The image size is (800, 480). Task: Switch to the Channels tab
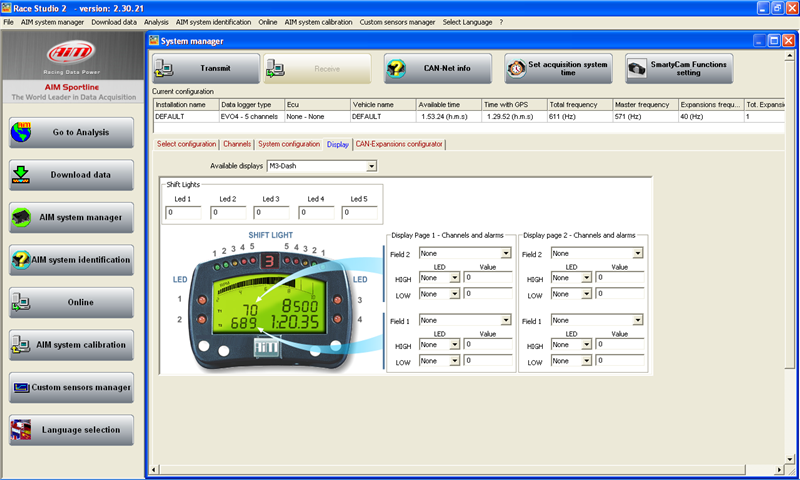pos(237,144)
